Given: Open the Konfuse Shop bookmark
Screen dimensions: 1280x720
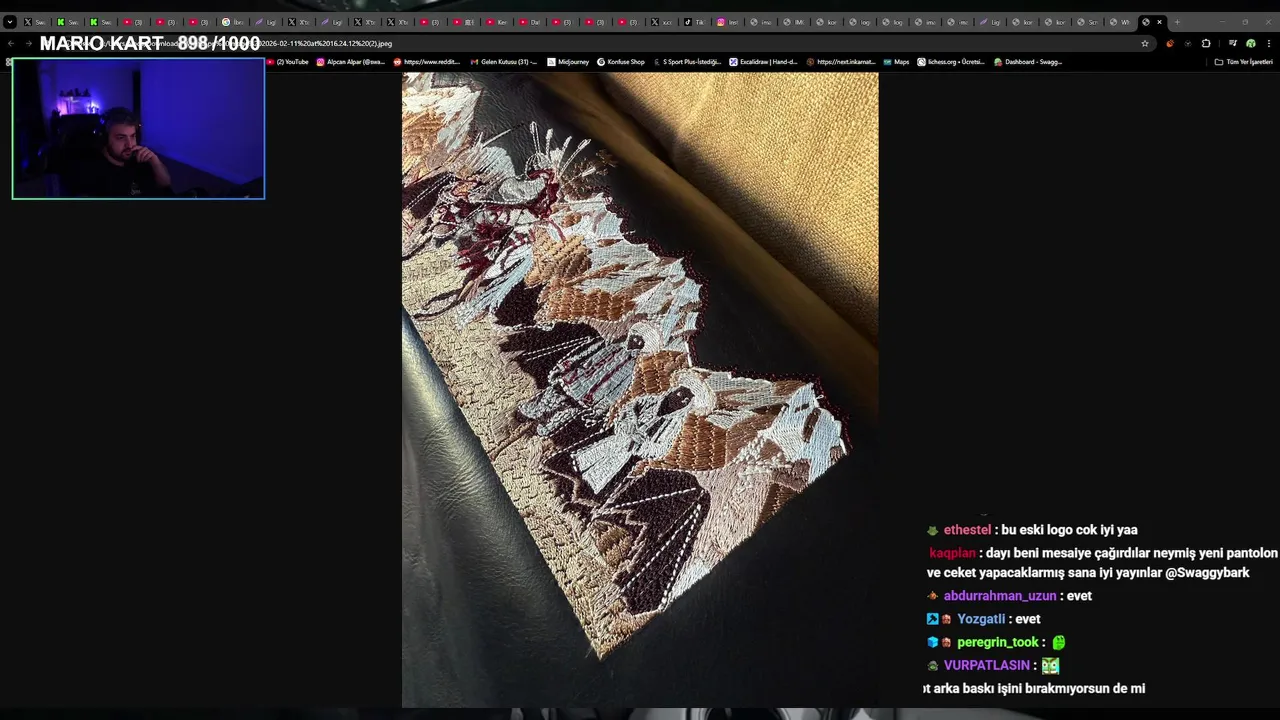Looking at the screenshot, I should click(621, 62).
